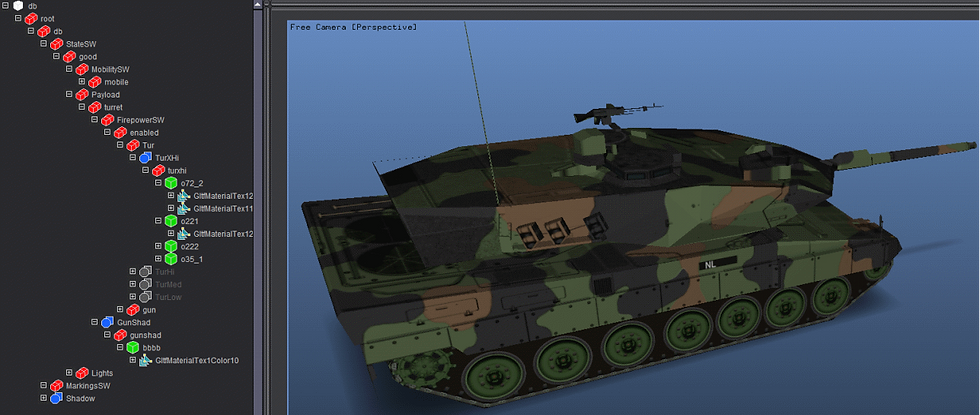This screenshot has width=980, height=415.
Task: Click the red group icon beside good
Action: pos(69,56)
